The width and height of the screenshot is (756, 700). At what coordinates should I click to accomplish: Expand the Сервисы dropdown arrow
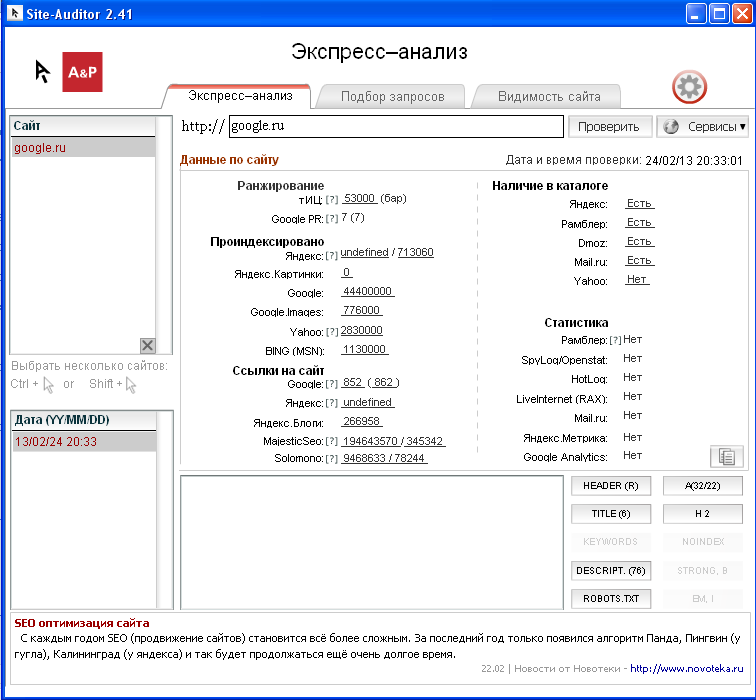(742, 127)
